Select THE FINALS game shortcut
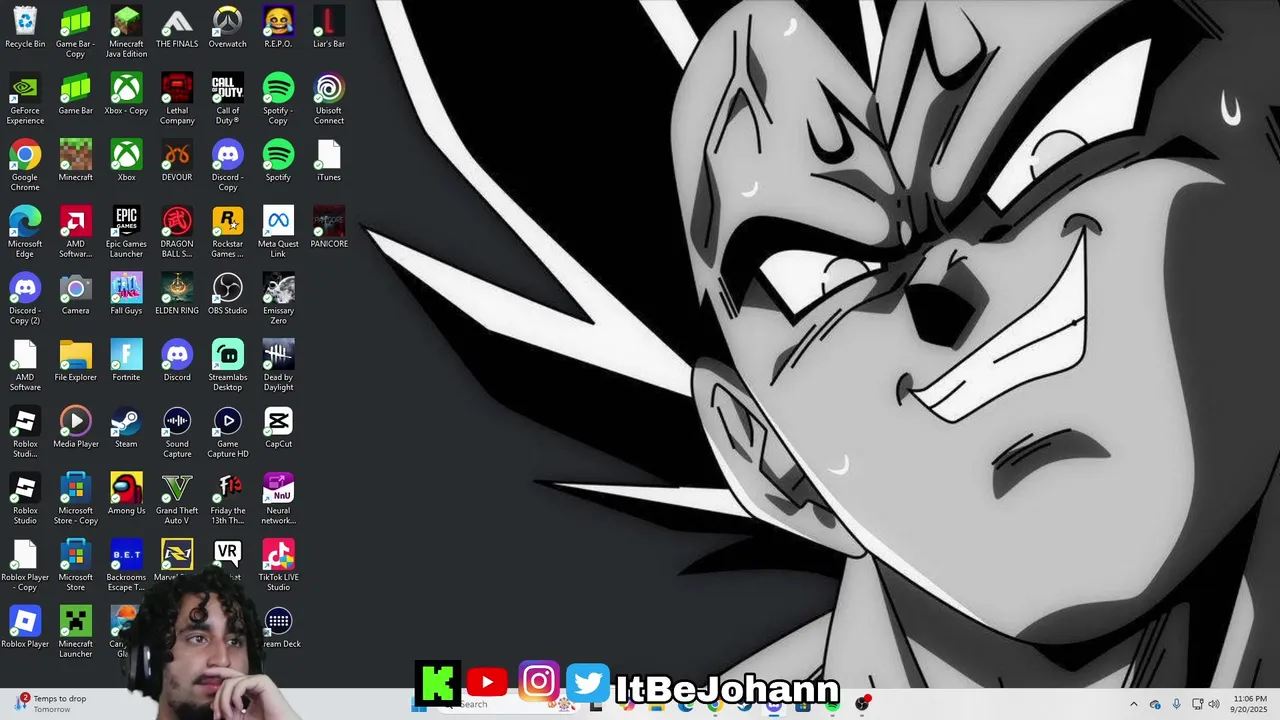Screen dimensions: 1280x720 point(177,27)
